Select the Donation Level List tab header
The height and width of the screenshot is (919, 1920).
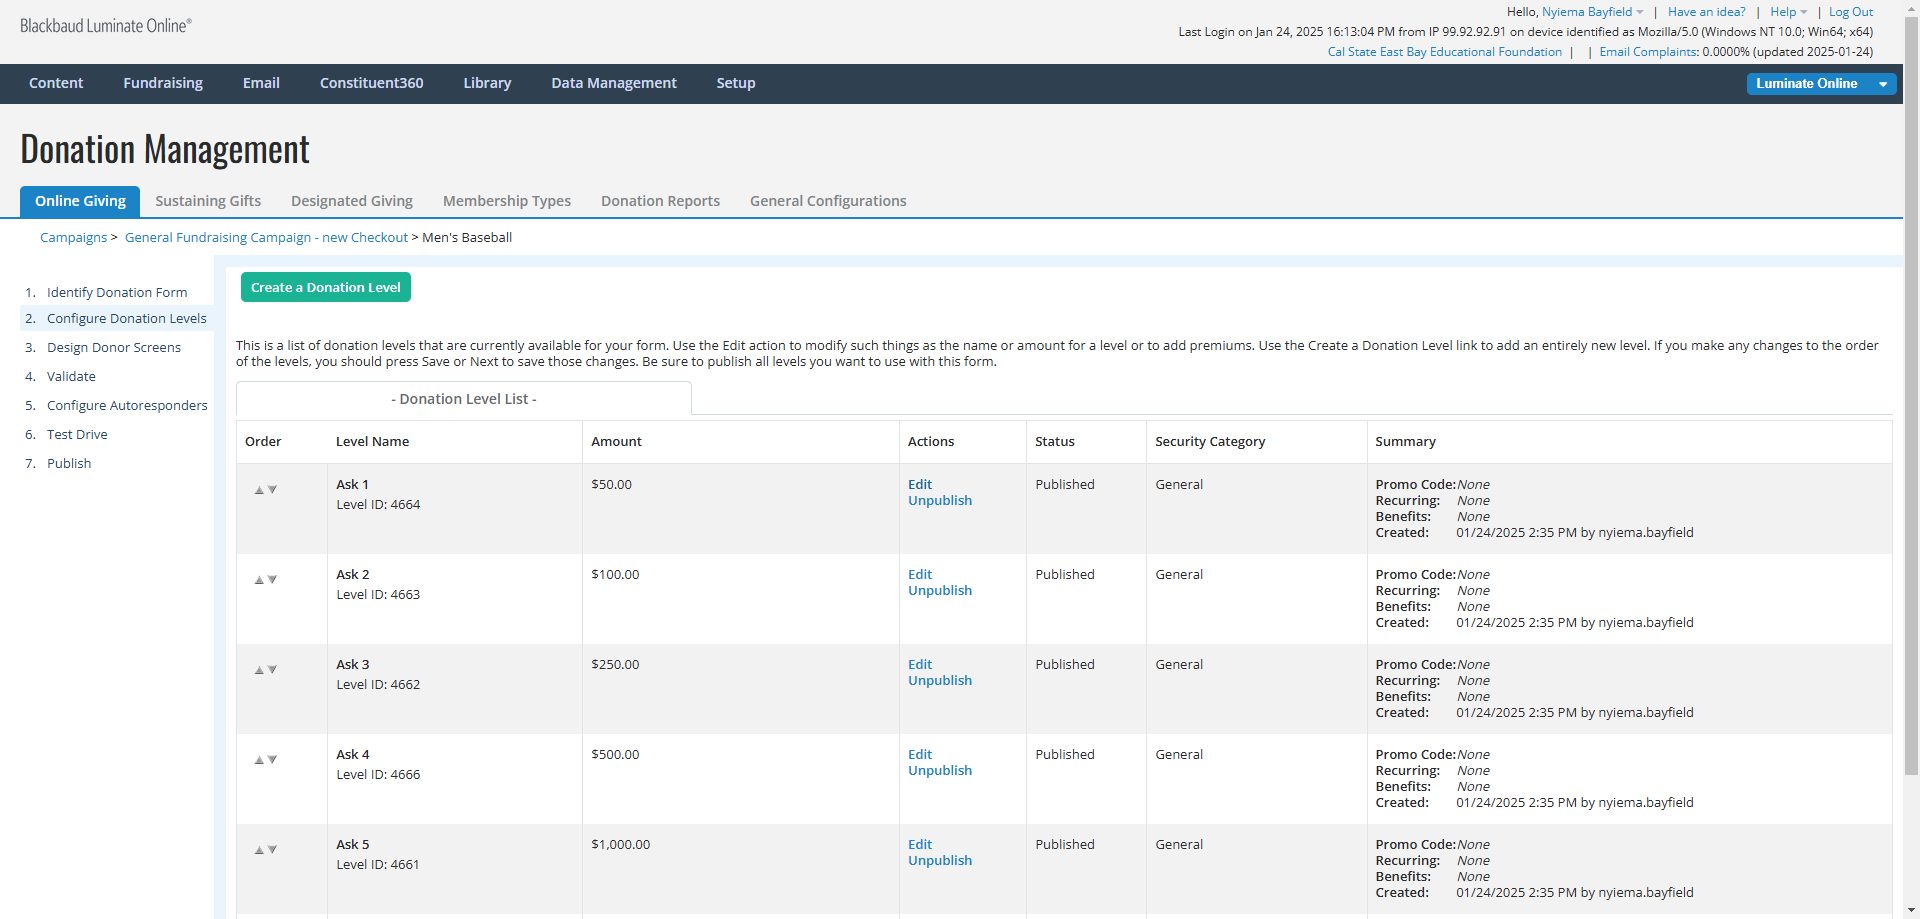(464, 398)
